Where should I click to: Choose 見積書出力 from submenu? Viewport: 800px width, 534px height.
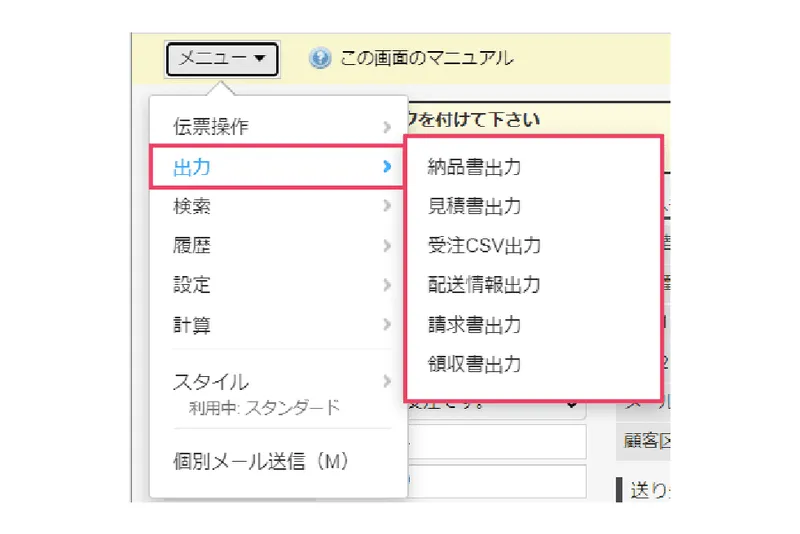(x=474, y=206)
